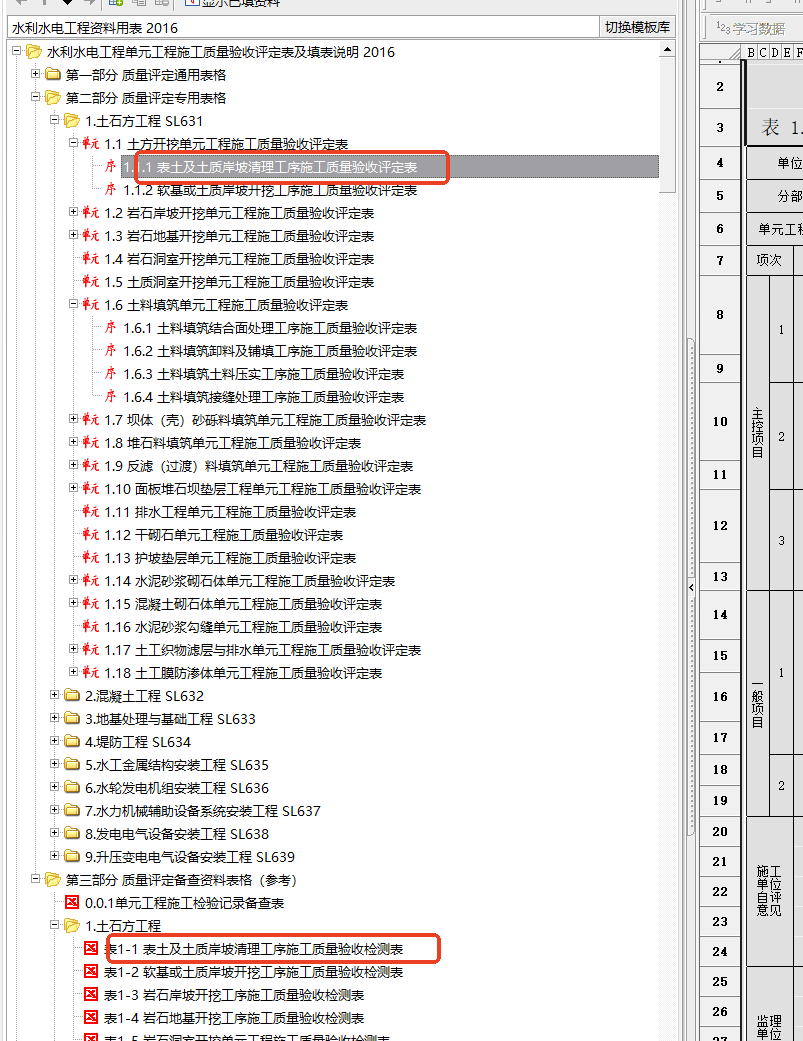This screenshot has width=803, height=1041.
Task: Click the red X icon of 表1-1 表土及土质岸坡清理
Action: tap(91, 949)
